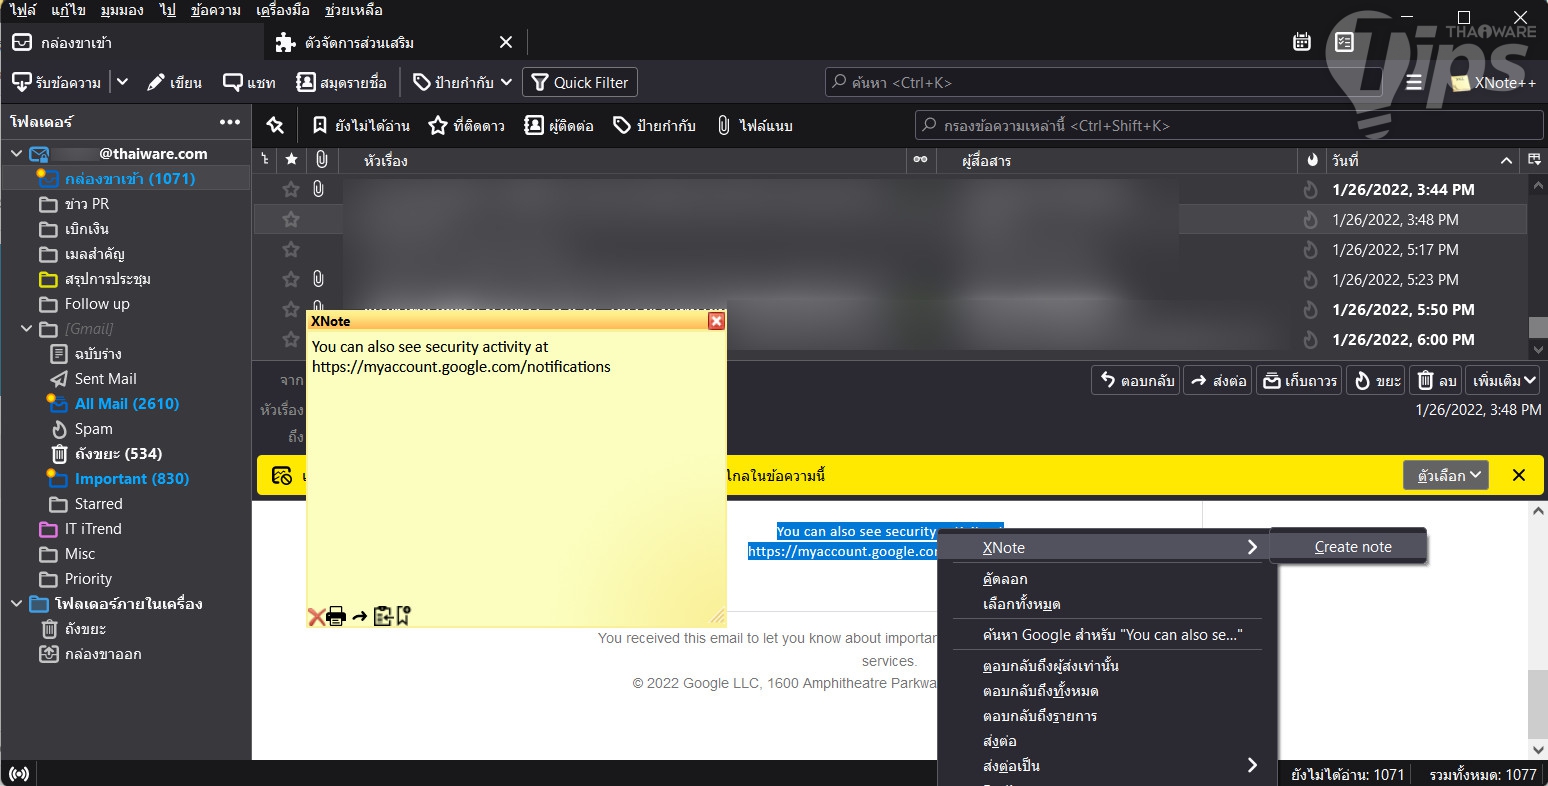Click the arrow icon in XNote
Image resolution: width=1548 pixels, height=786 pixels.
click(360, 617)
